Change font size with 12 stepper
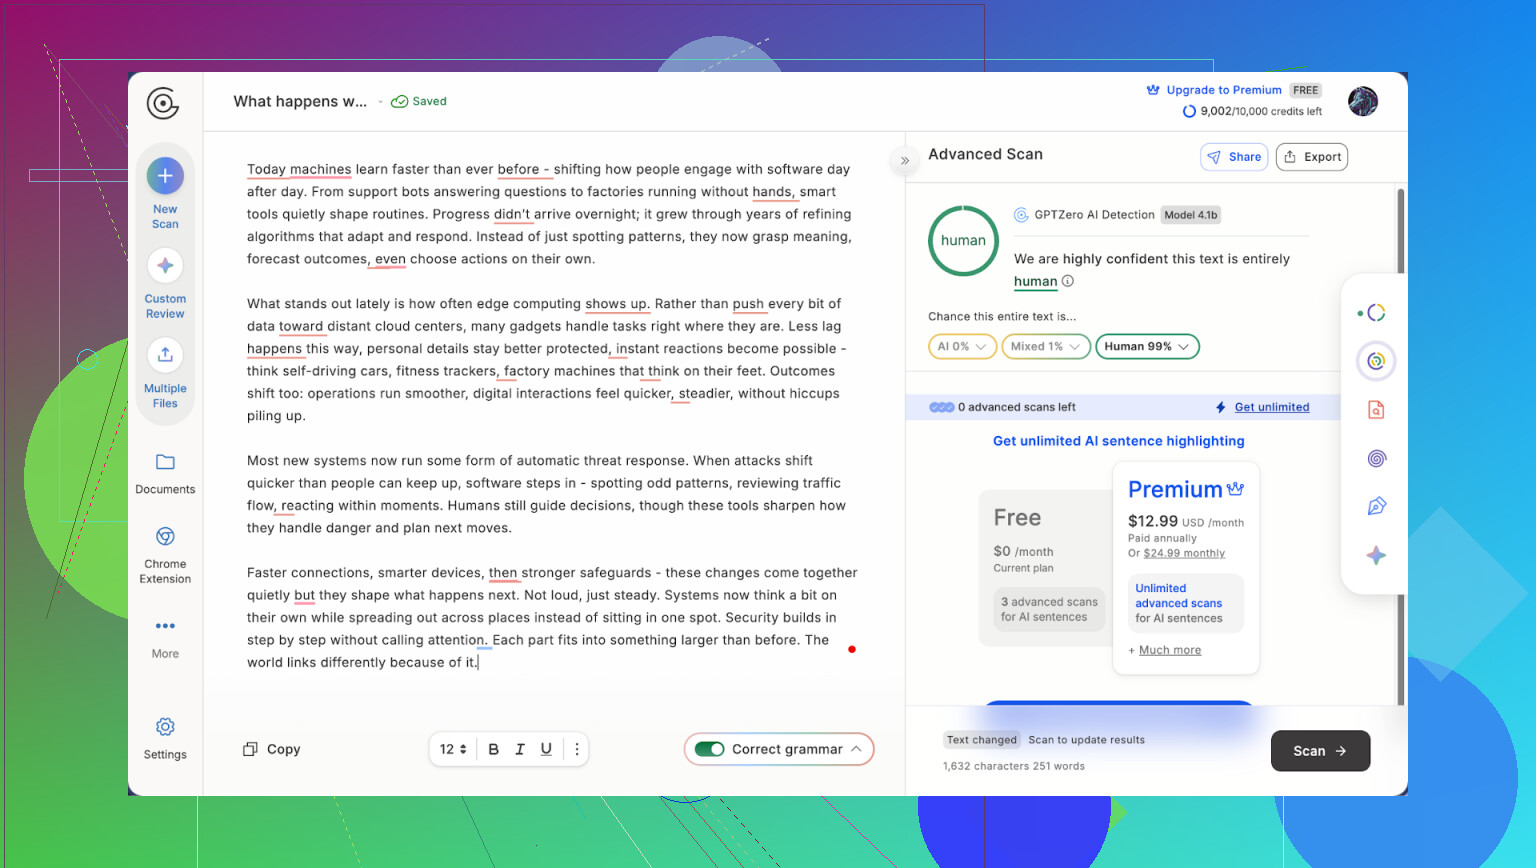 click(453, 749)
